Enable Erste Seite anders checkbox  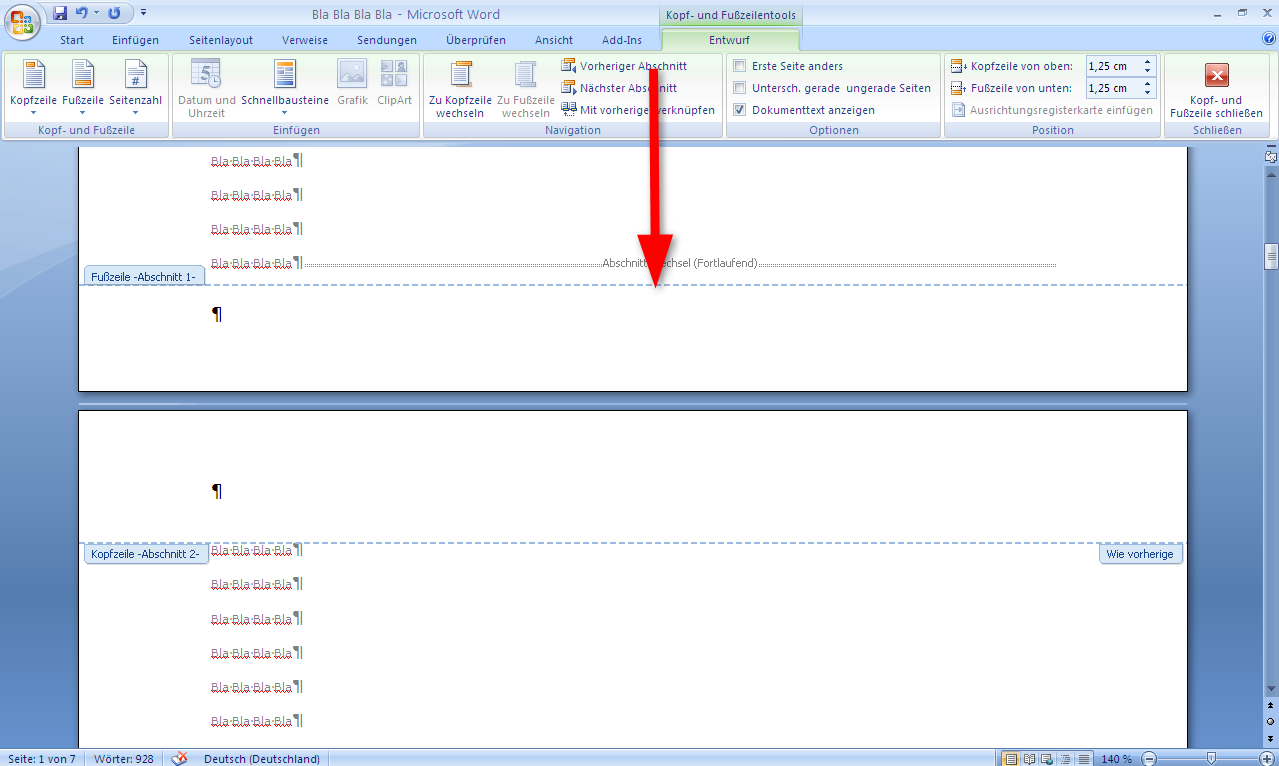740,66
